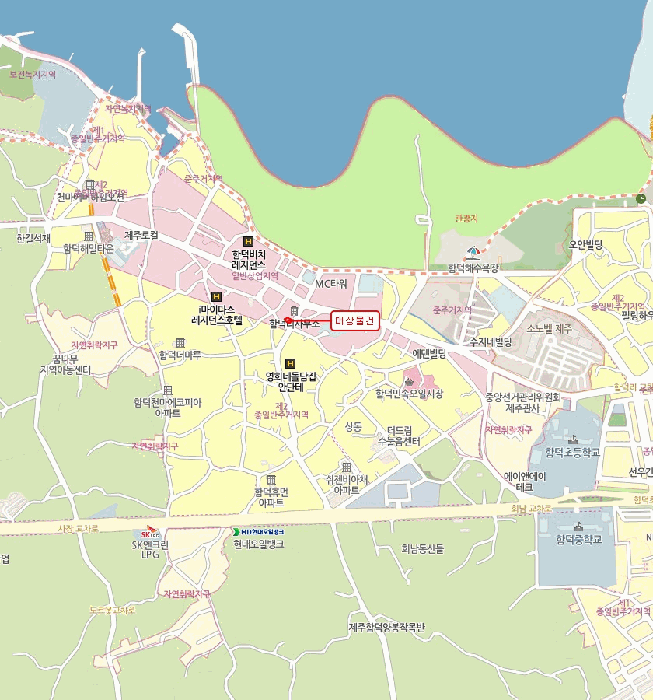Screen dimensions: 653x700
Task: Click the 보전녹지지역 label at top left
Action: pos(33,75)
